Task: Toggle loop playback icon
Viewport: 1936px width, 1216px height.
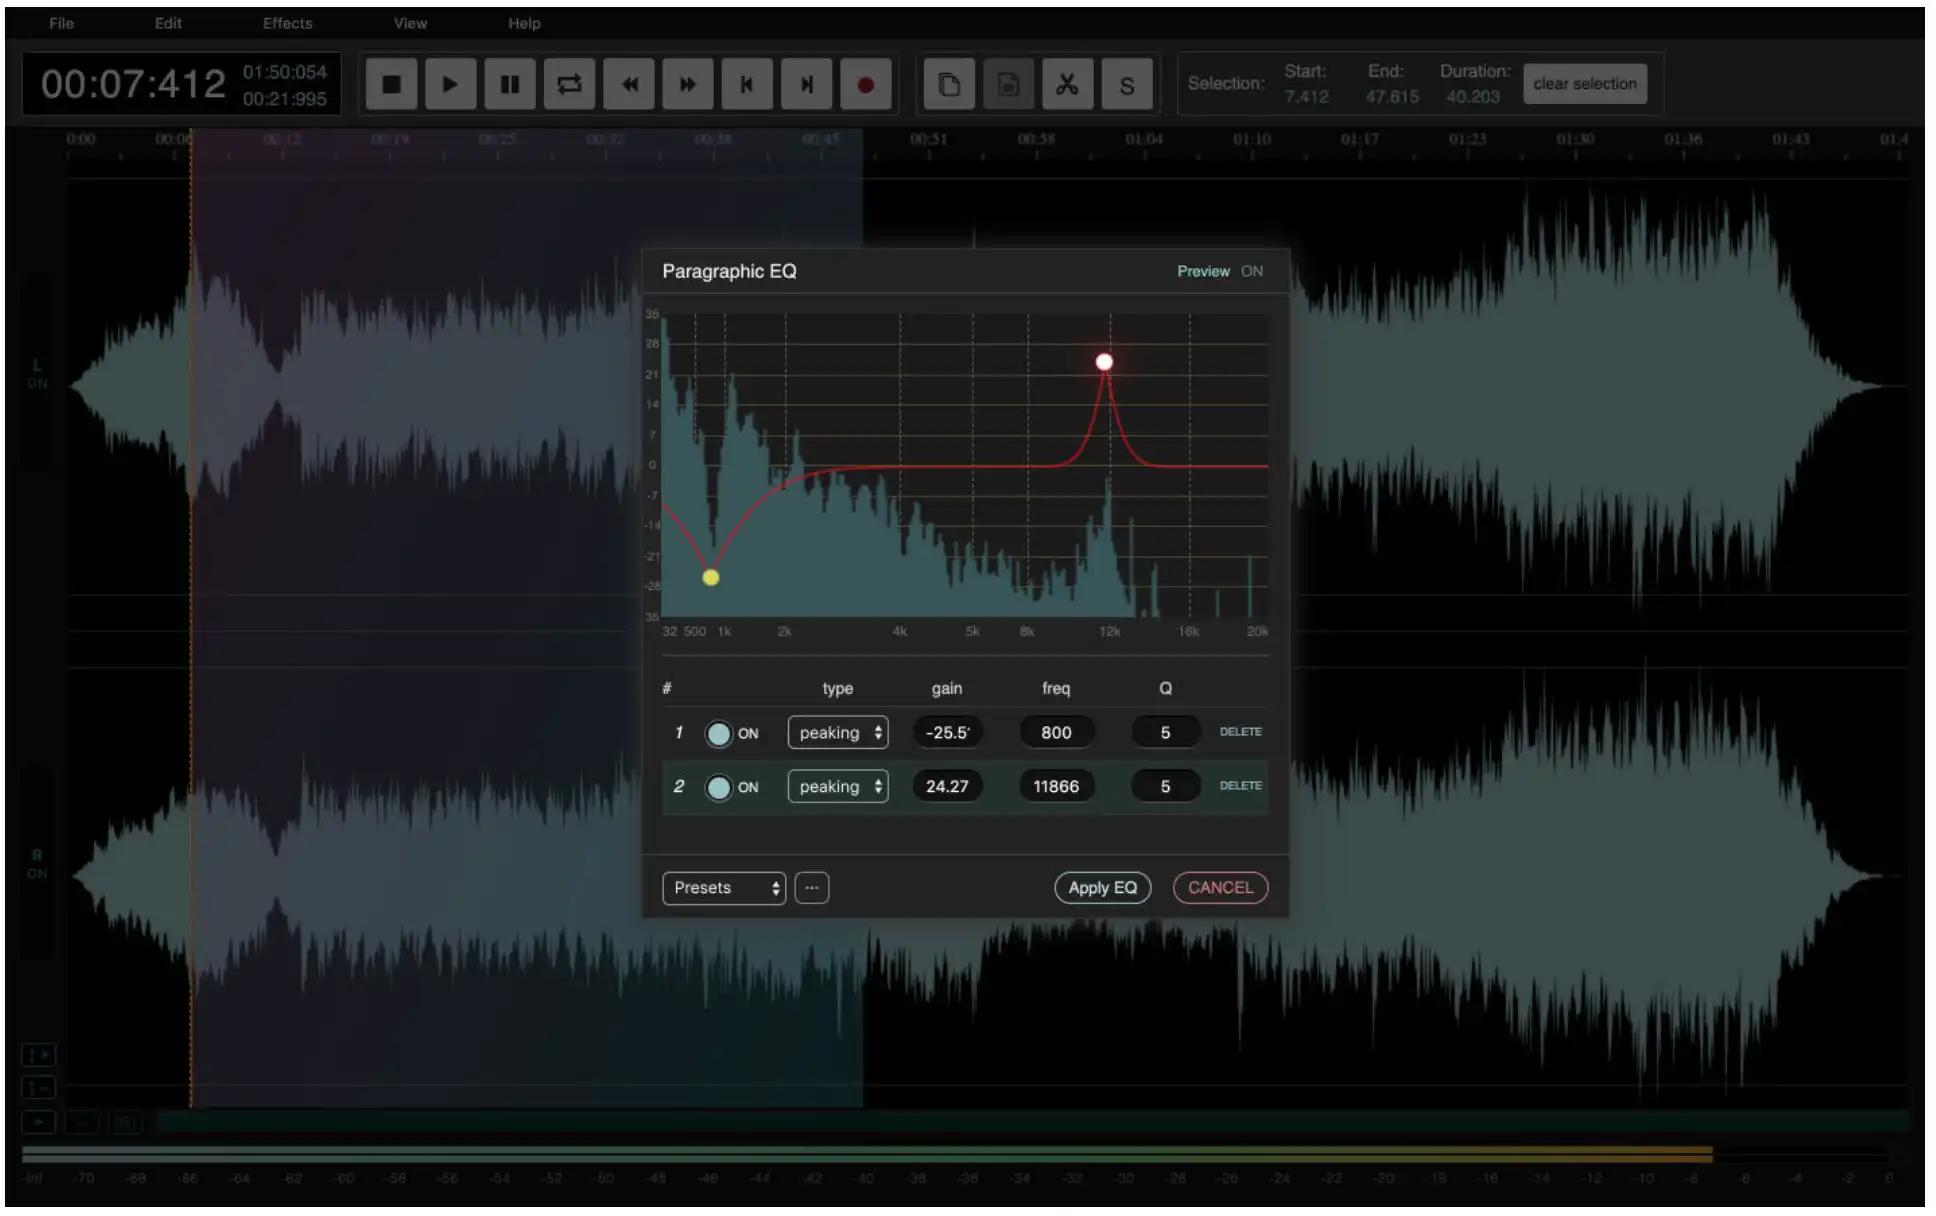Action: pos(569,84)
